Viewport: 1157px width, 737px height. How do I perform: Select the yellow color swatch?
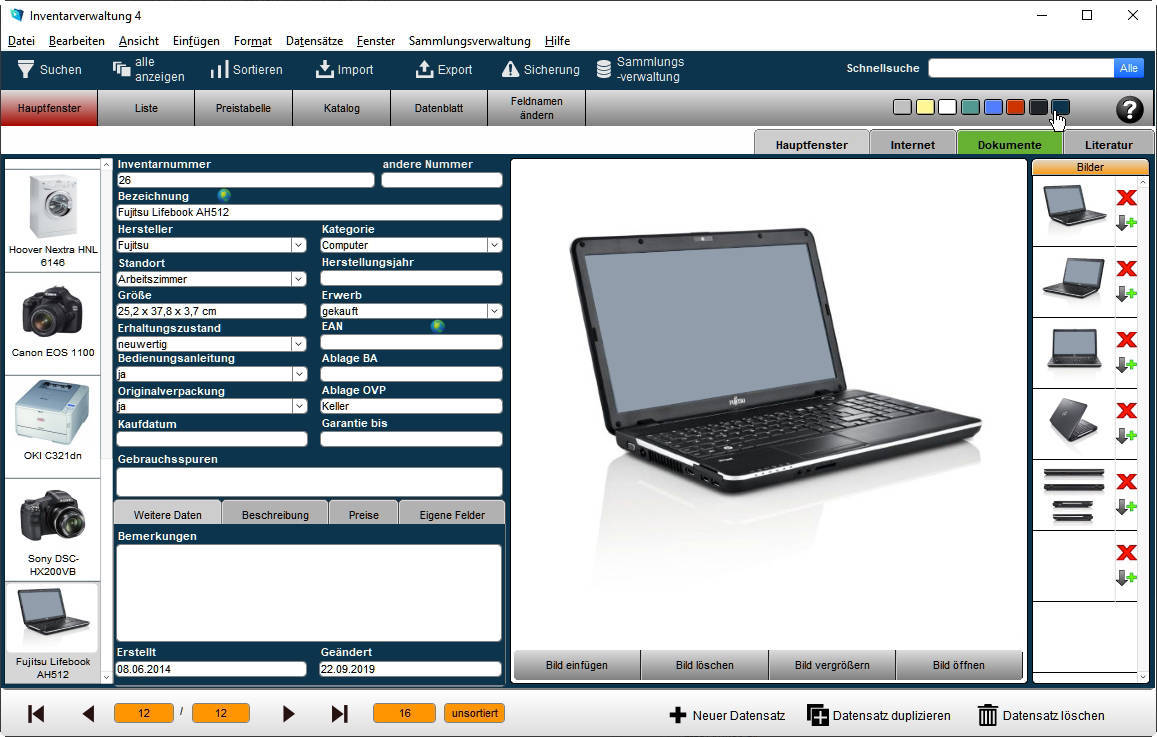tap(925, 107)
